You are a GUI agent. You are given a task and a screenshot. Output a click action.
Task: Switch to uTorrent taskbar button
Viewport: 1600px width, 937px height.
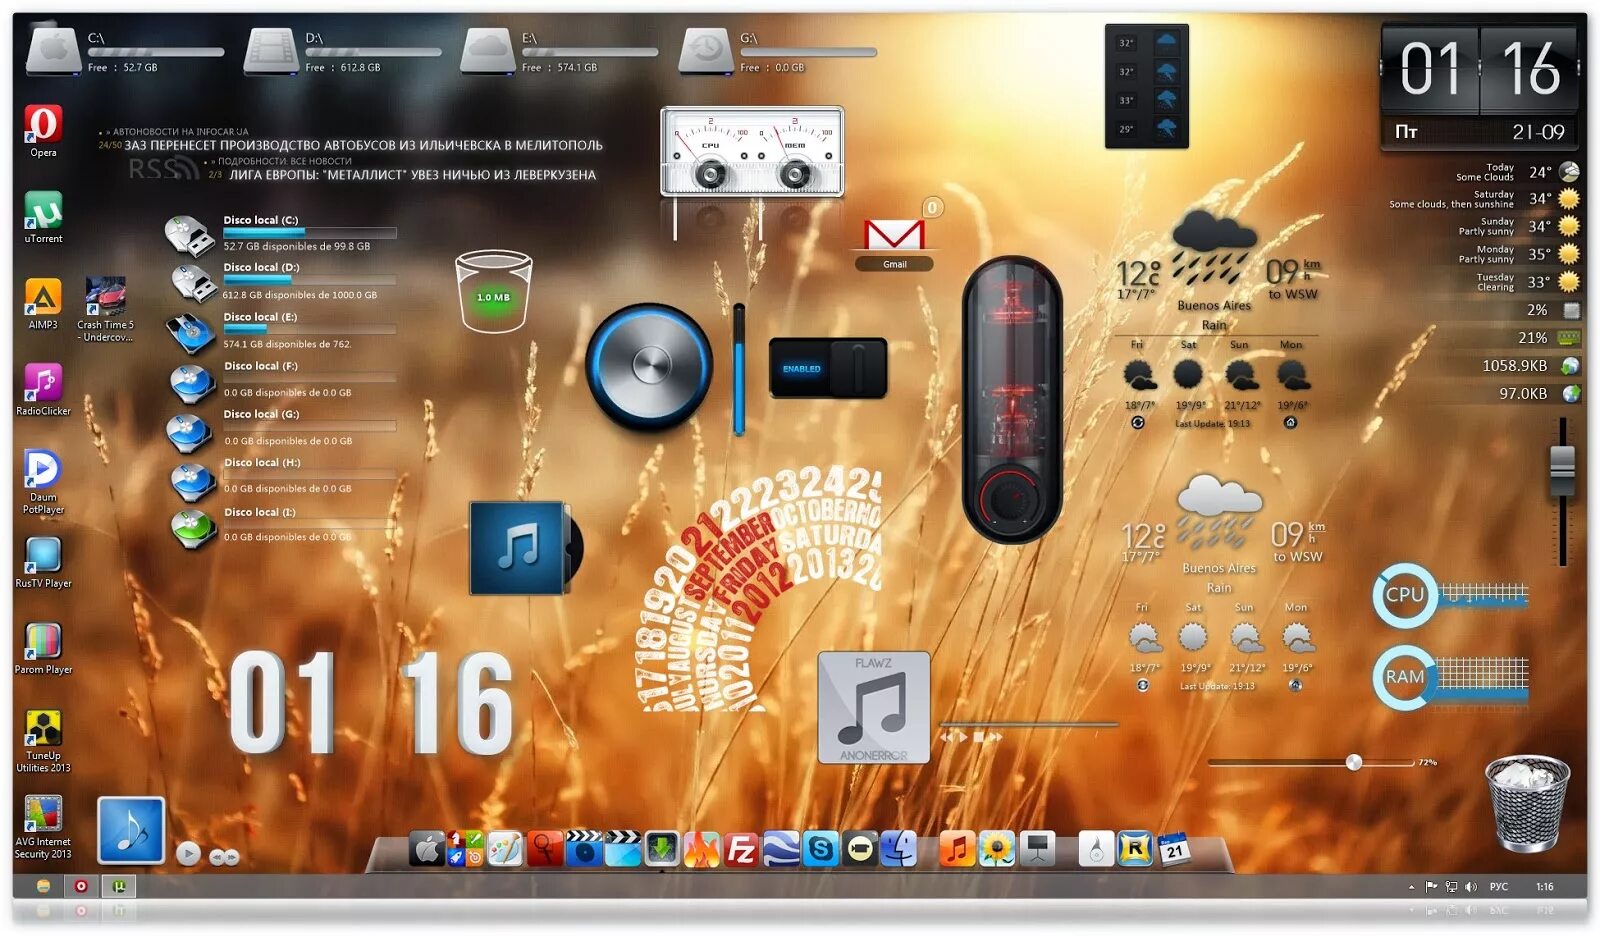tap(119, 886)
